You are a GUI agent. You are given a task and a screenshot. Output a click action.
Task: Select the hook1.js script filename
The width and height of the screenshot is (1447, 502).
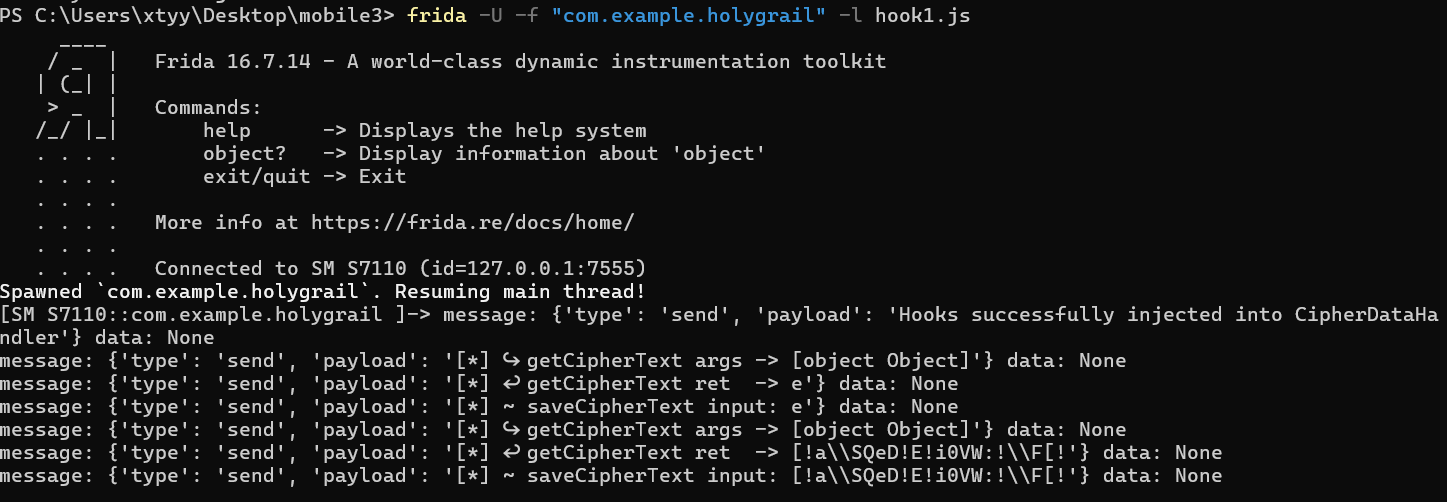(x=920, y=15)
